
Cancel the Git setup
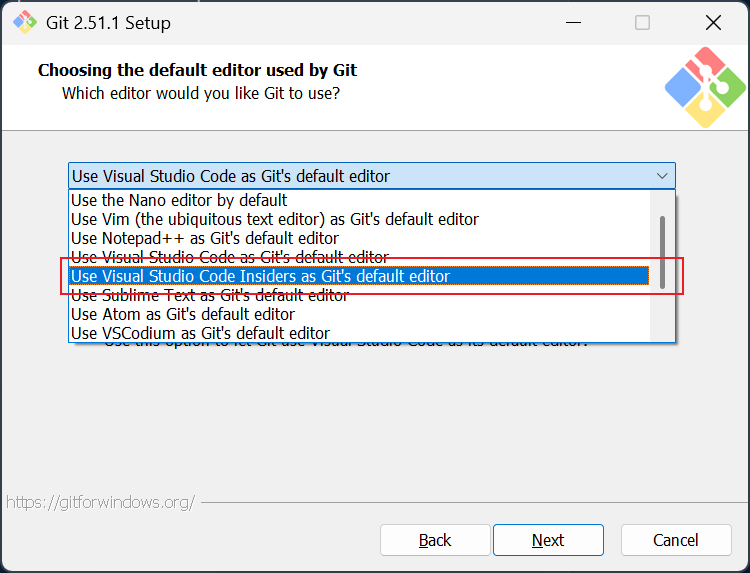[676, 540]
